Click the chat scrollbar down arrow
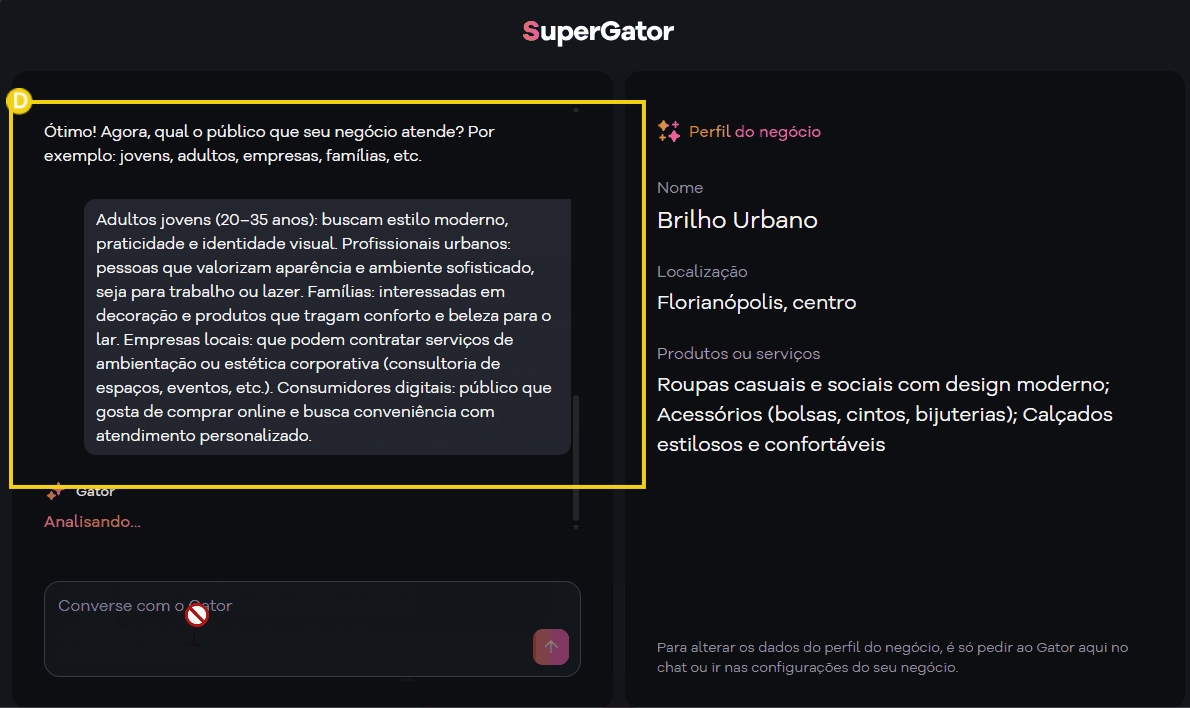This screenshot has width=1190, height=708. click(576, 527)
